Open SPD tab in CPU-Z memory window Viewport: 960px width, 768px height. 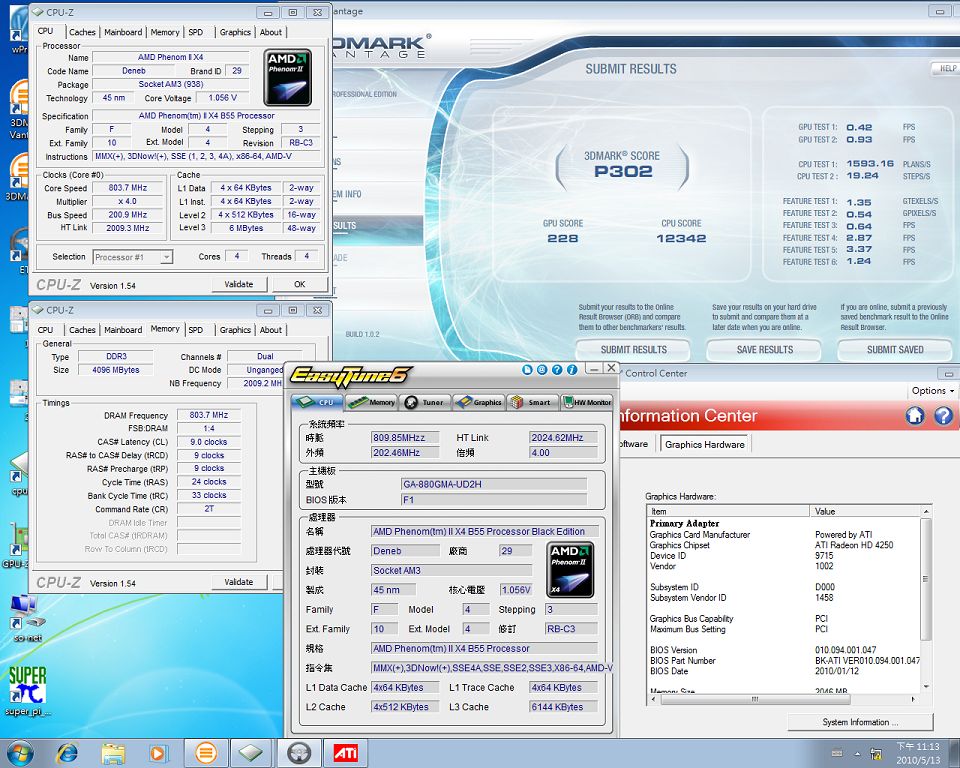pos(196,329)
